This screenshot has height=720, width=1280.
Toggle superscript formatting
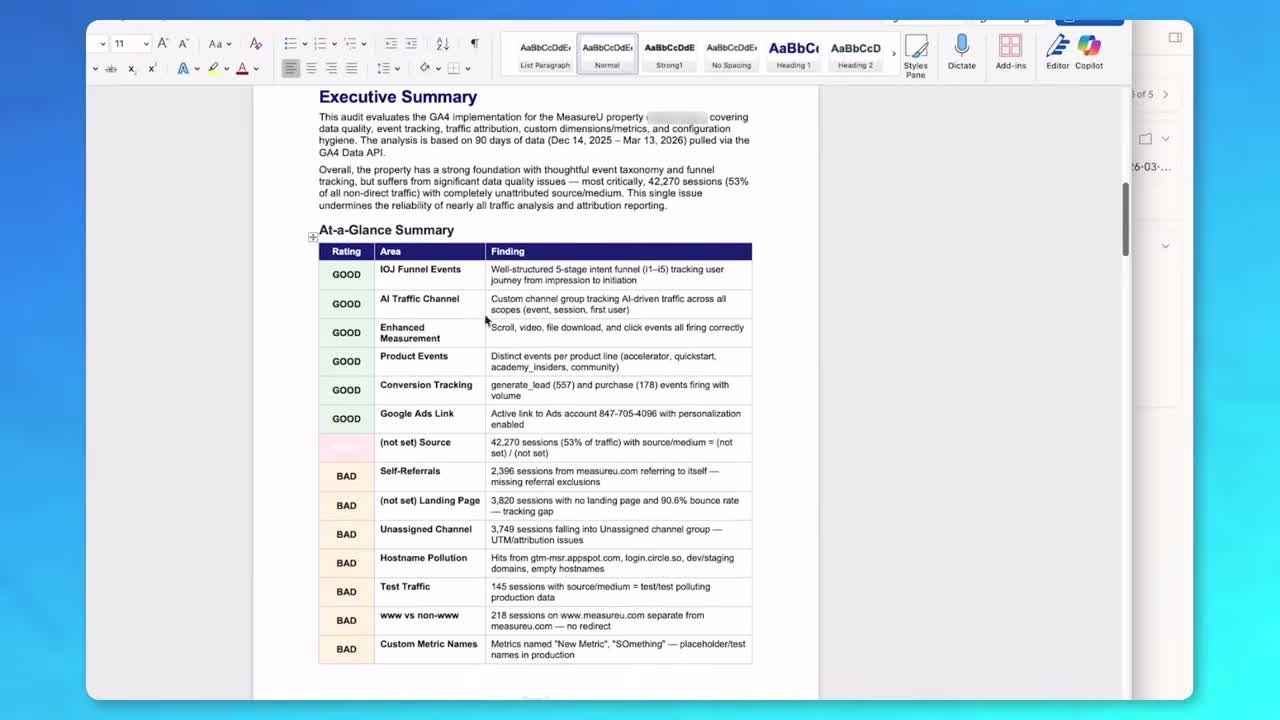point(151,68)
